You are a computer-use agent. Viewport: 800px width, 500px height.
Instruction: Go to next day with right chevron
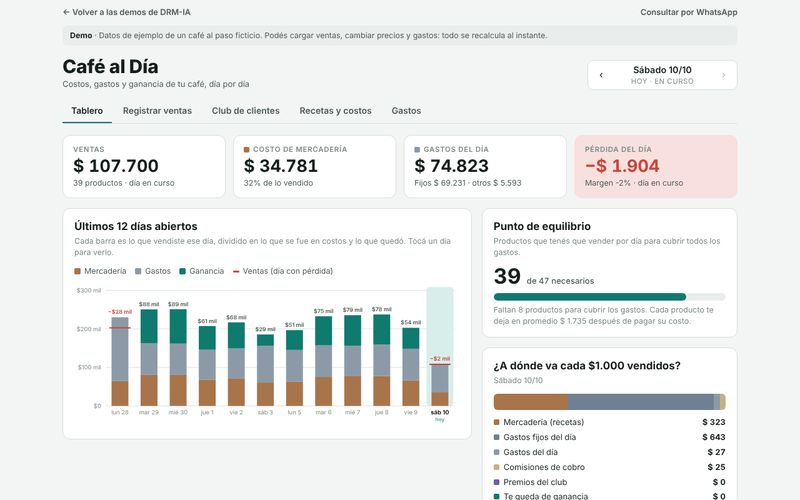[x=723, y=75]
